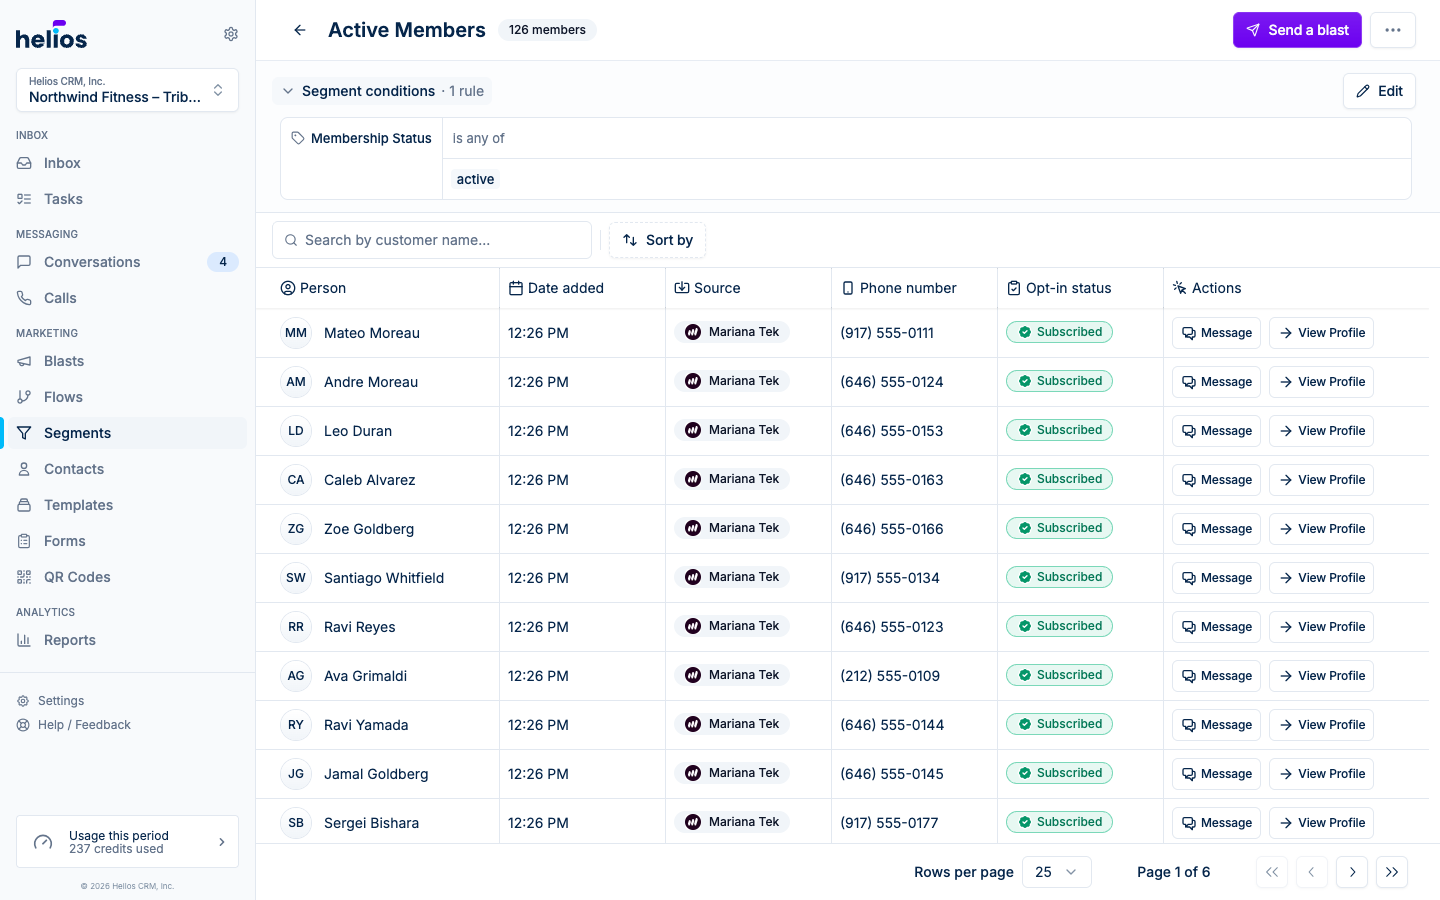This screenshot has height=900, width=1440.
Task: Open Flows in the sidebar
Action: [127, 397]
